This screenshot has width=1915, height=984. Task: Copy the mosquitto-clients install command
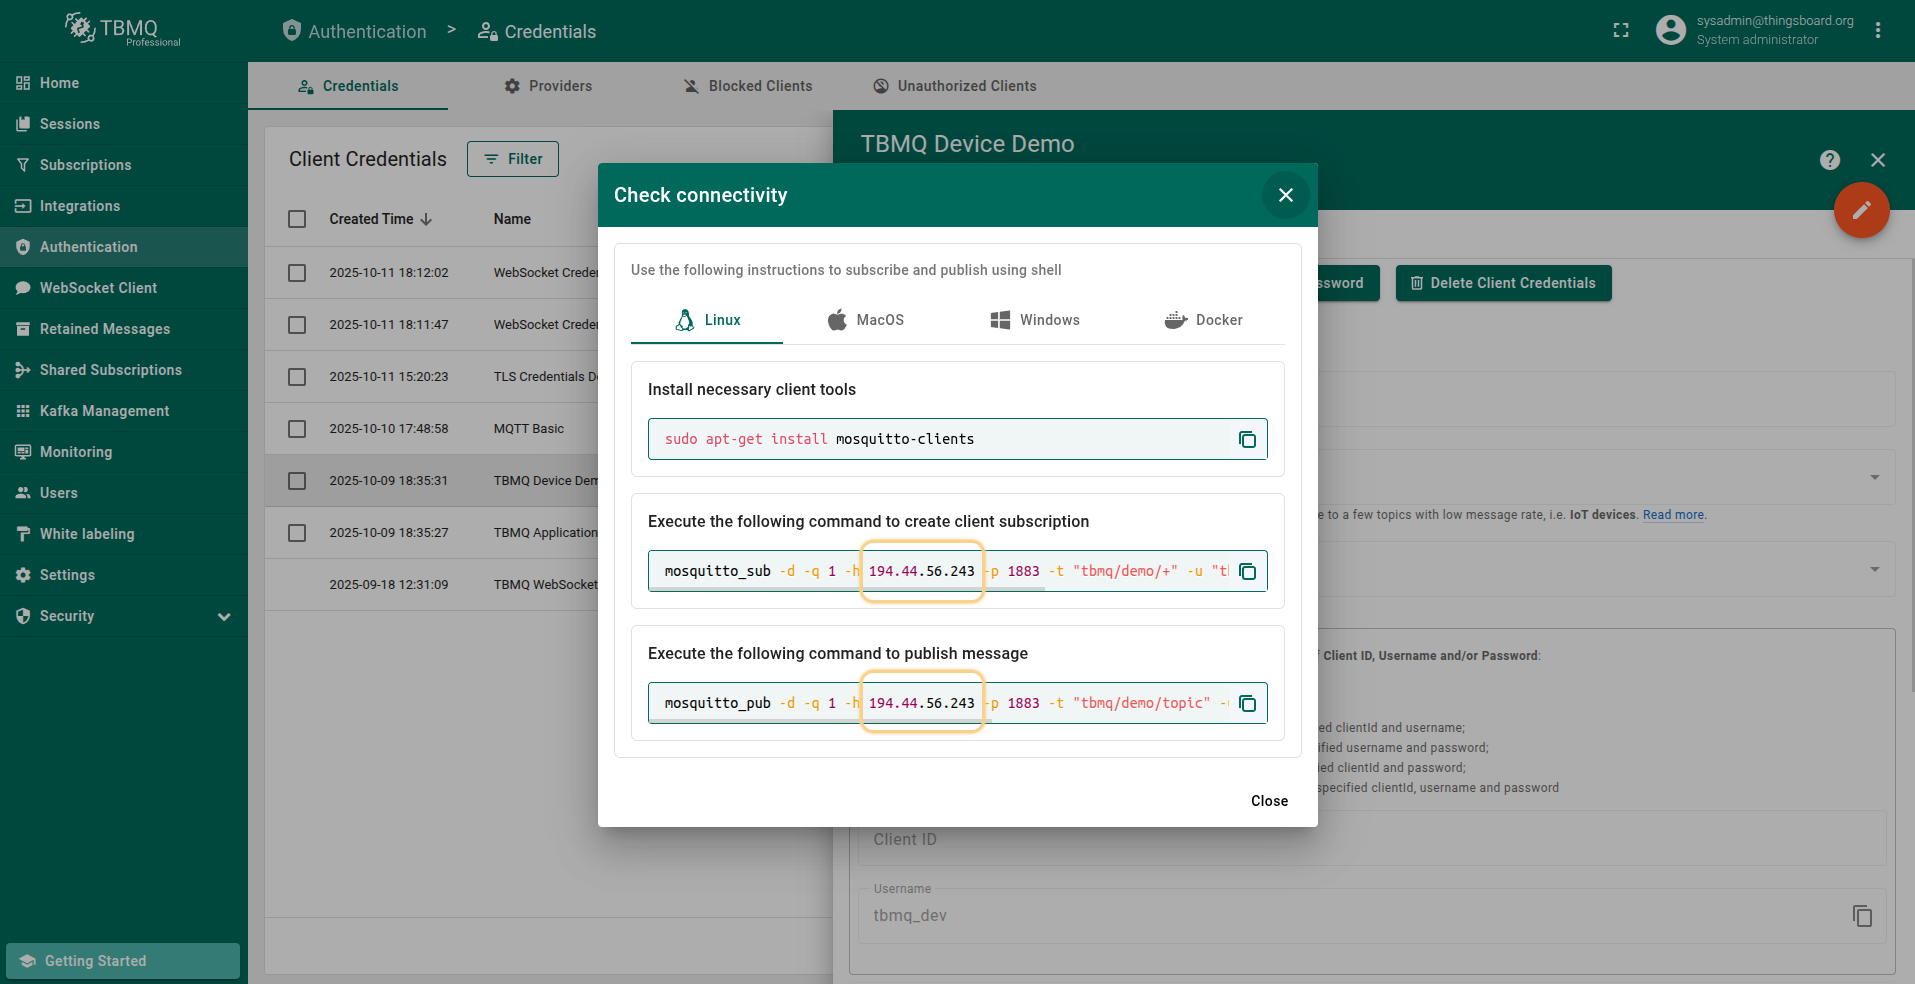pos(1247,440)
